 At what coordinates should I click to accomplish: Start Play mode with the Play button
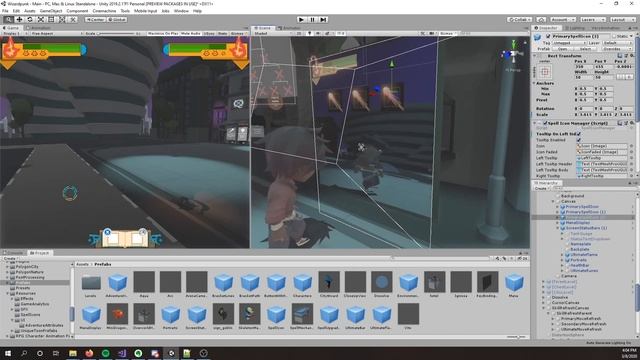click(301, 19)
